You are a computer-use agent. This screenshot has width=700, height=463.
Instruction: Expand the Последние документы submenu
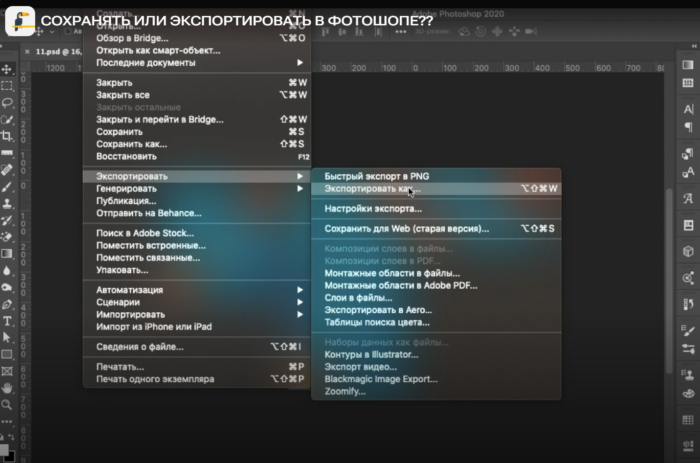[196, 63]
